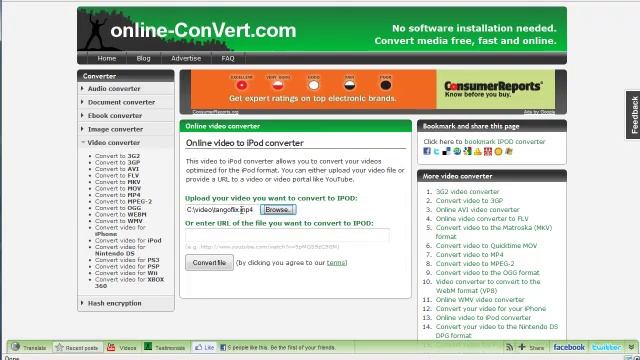Open 3G2 video converter link
640x360 pixels.
click(x=467, y=191)
